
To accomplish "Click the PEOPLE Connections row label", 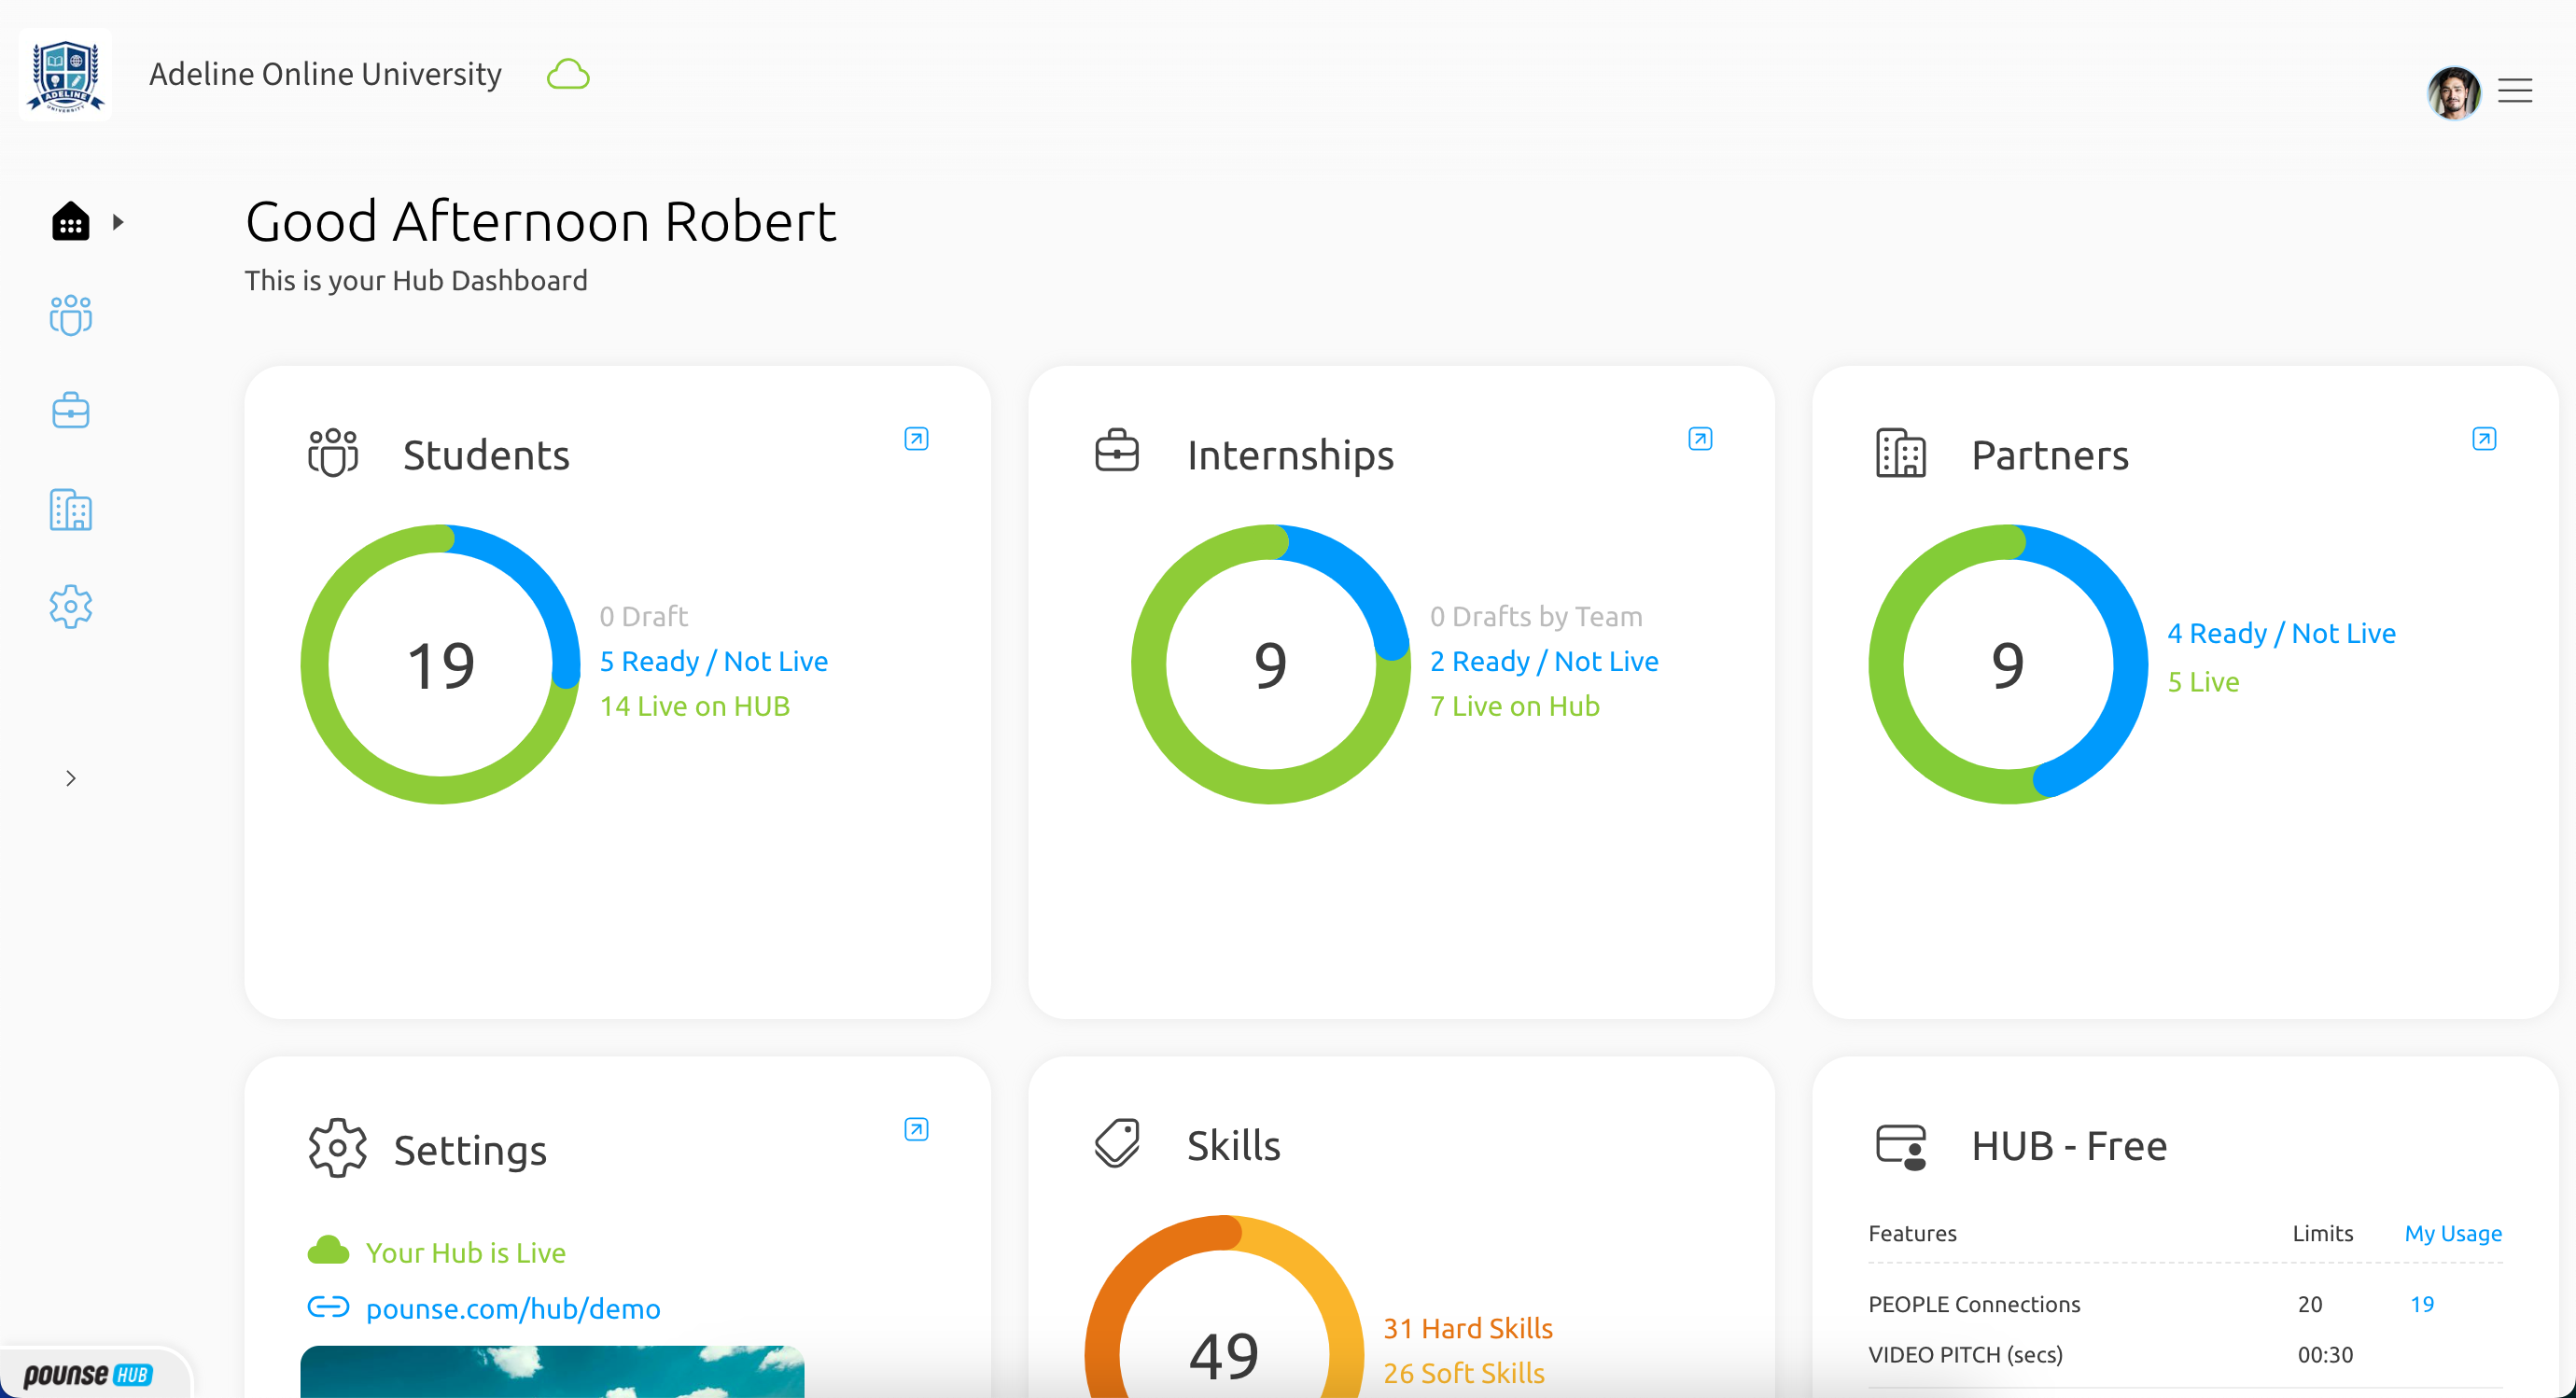I will pos(1974,1304).
